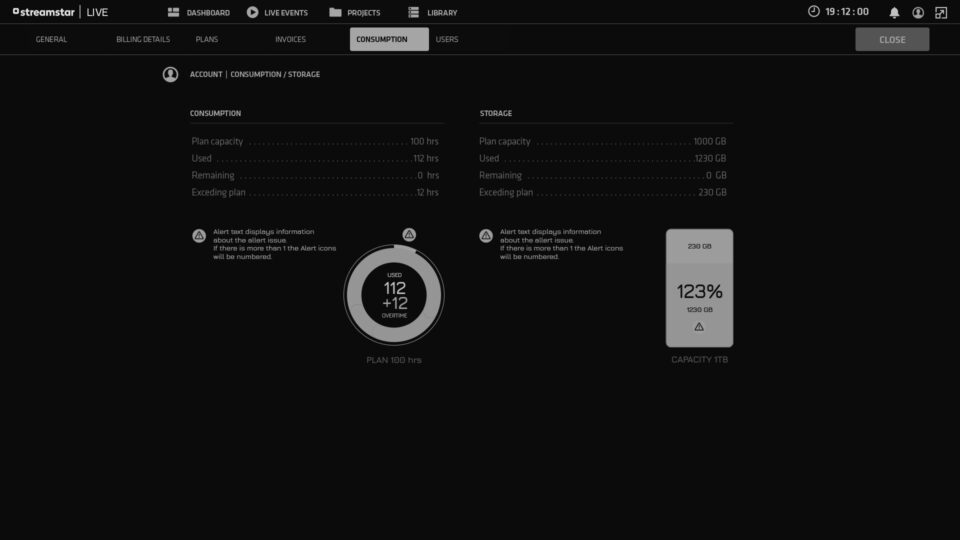960x540 pixels.
Task: Click Consumption / Storage breadcrumb text
Action: (x=275, y=74)
